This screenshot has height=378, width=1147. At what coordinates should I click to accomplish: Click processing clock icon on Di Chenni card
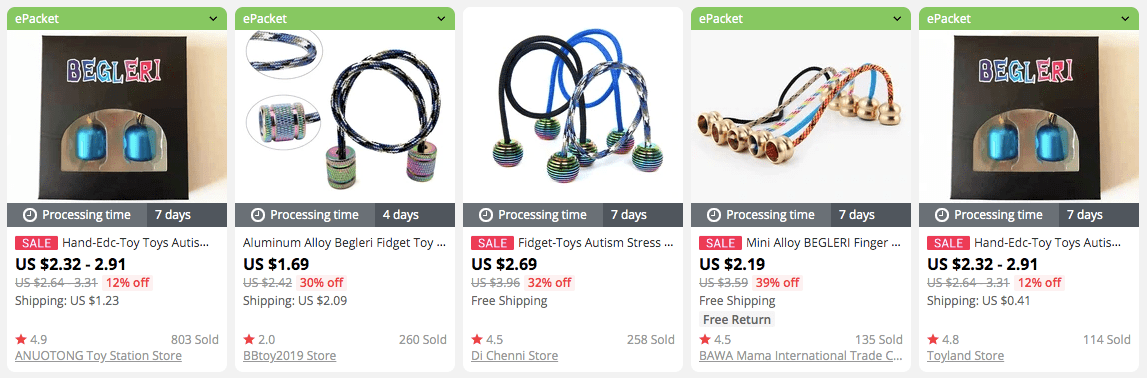(x=486, y=215)
